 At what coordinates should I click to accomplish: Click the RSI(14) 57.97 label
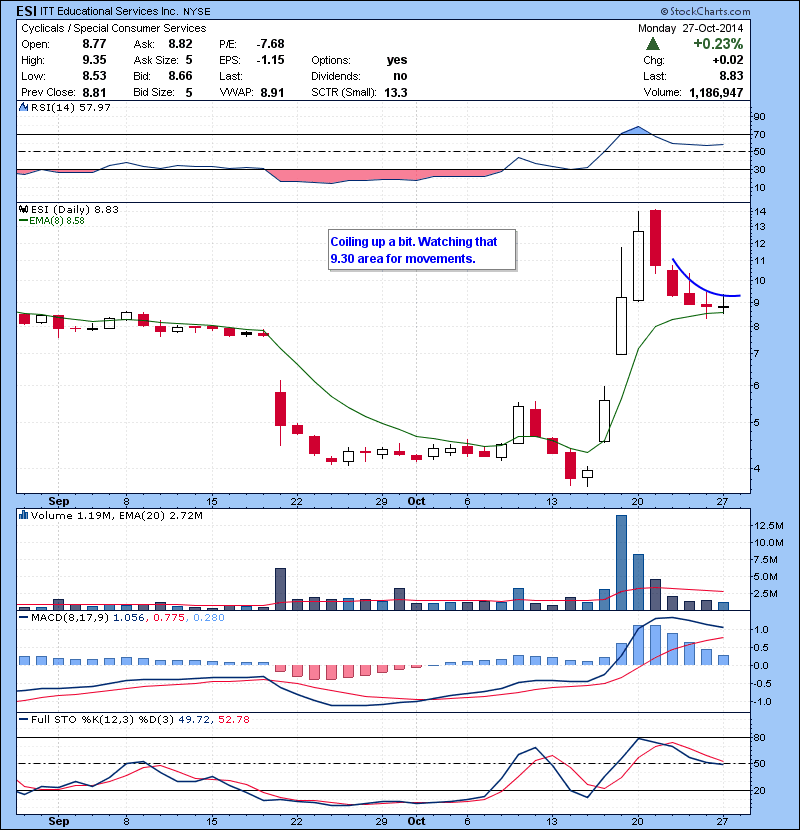[70, 107]
